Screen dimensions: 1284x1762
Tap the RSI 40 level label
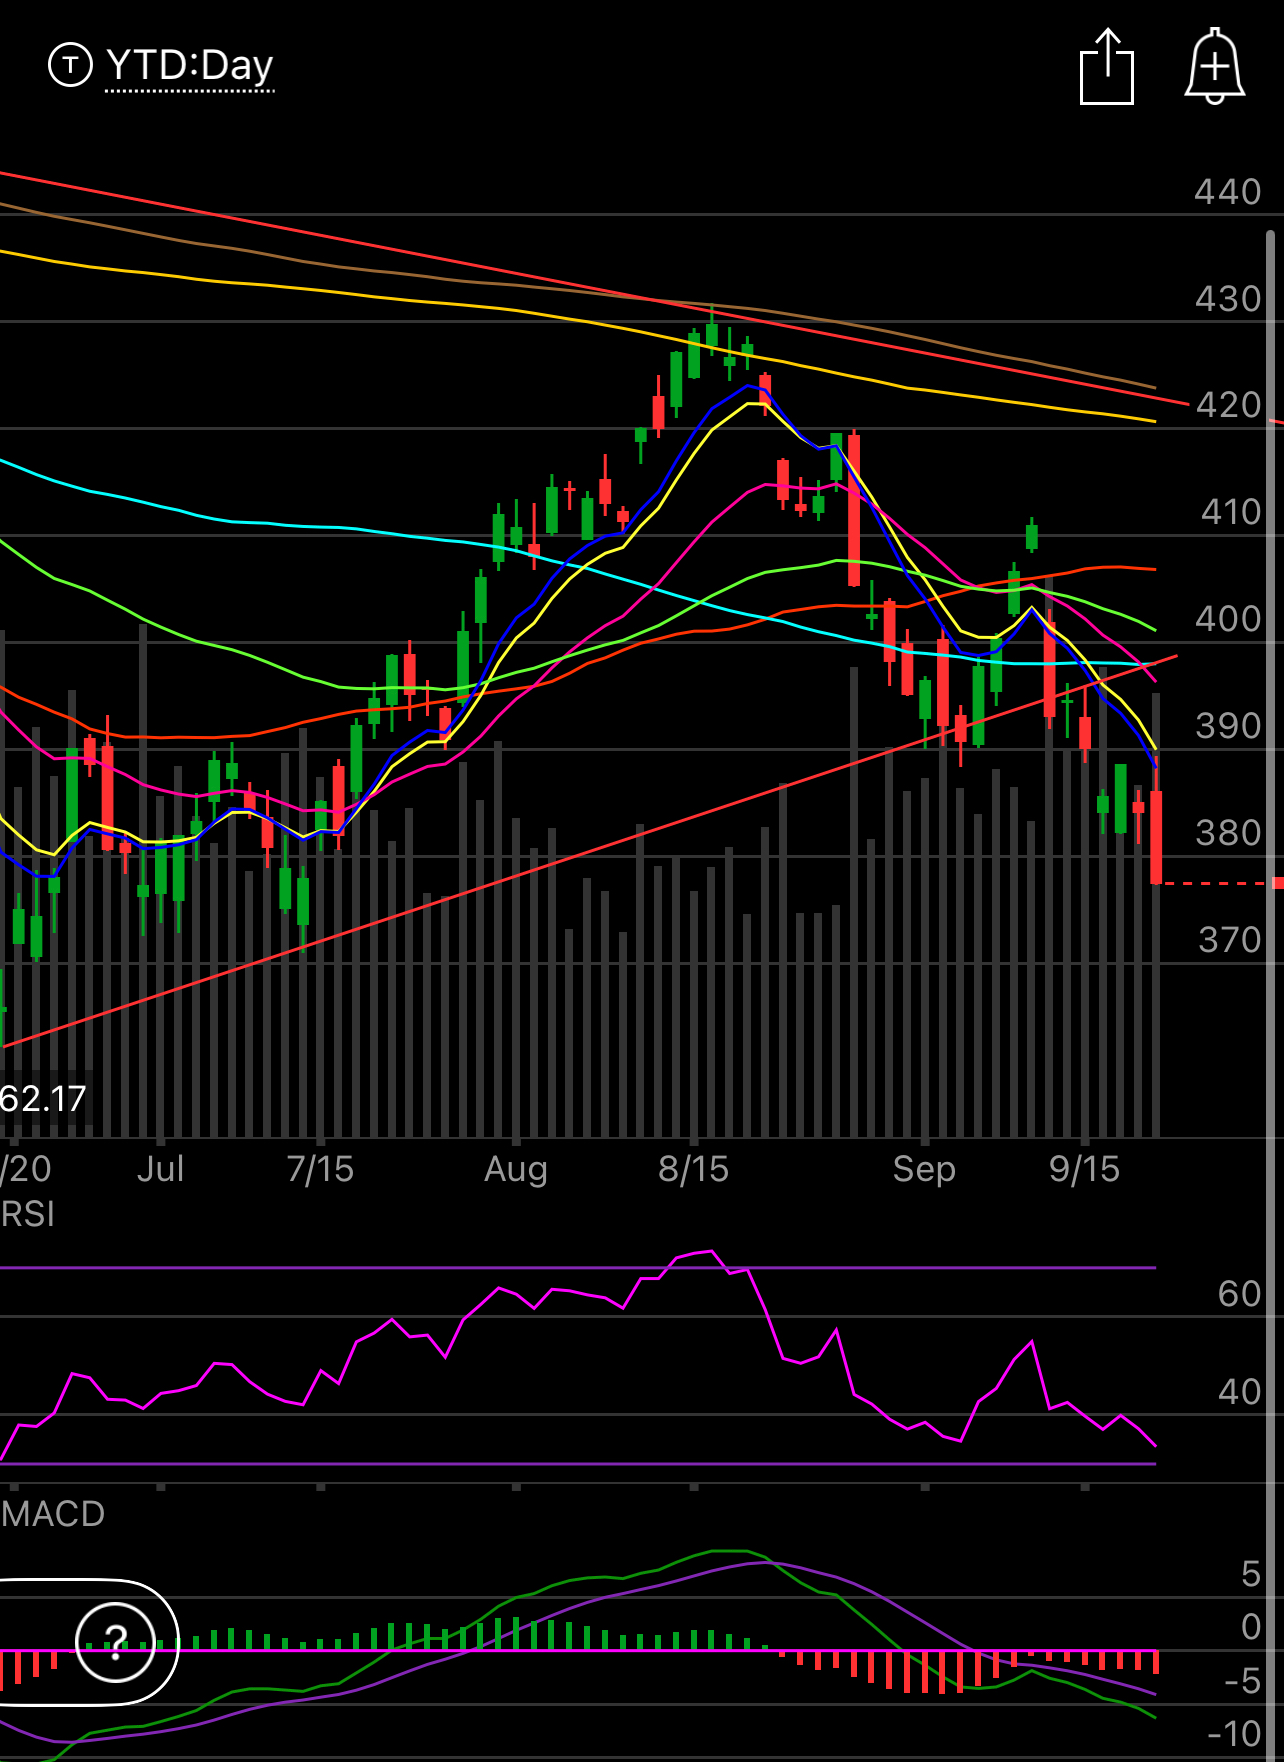tap(1239, 1392)
